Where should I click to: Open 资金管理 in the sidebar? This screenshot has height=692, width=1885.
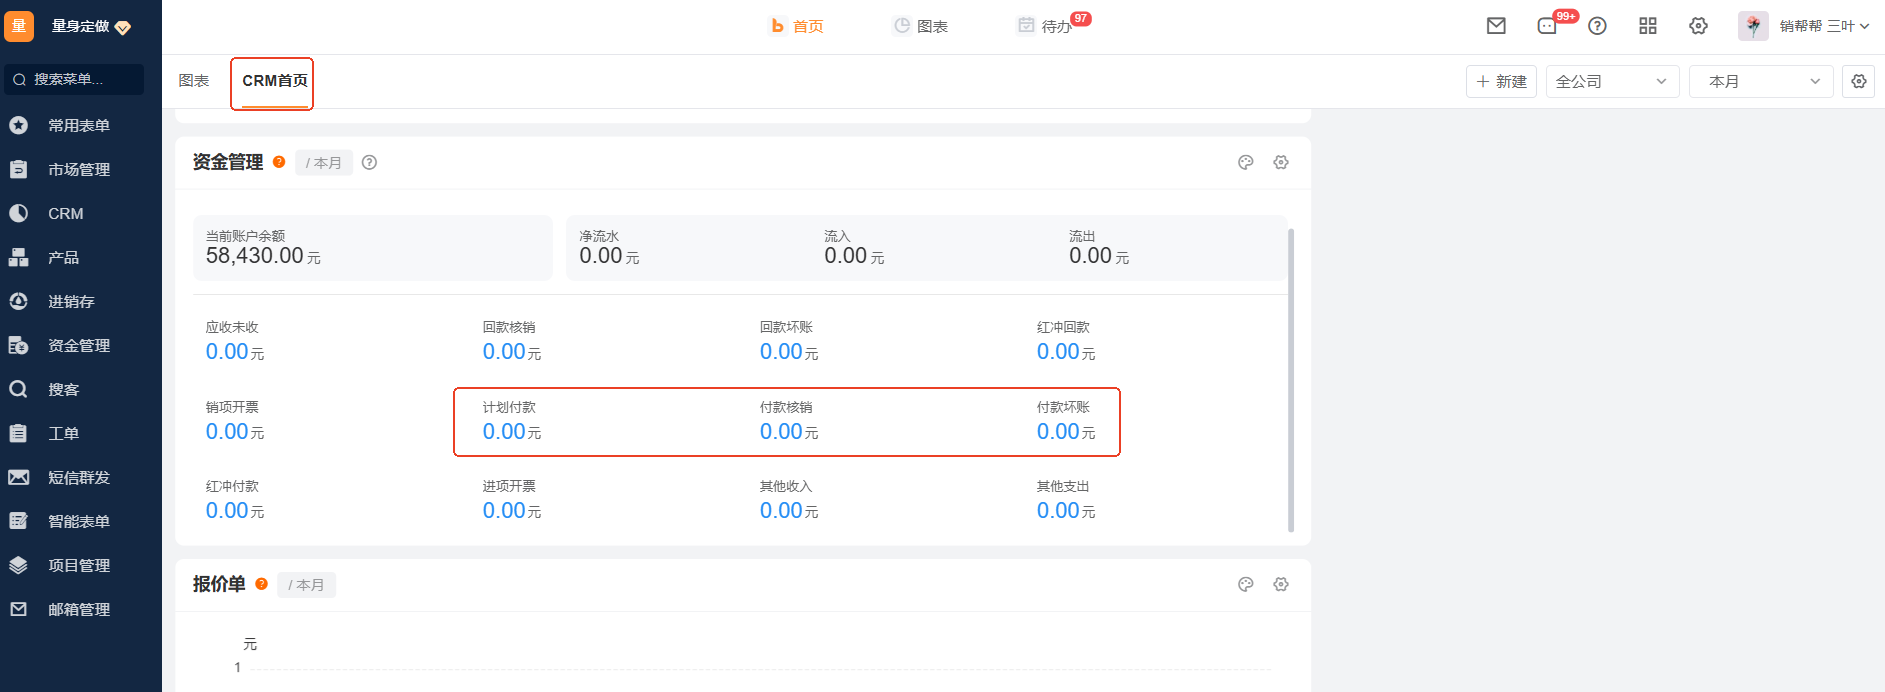pos(79,345)
